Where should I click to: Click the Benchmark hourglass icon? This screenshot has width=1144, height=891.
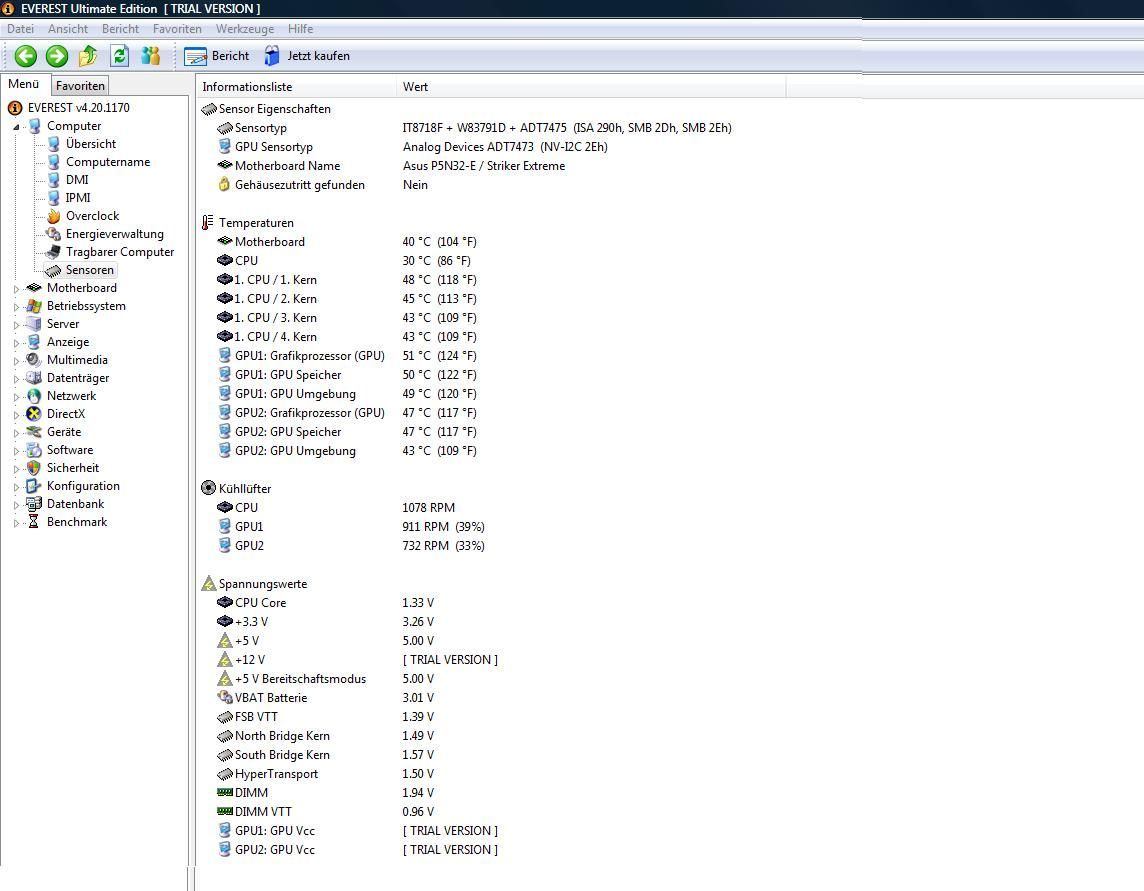(34, 522)
